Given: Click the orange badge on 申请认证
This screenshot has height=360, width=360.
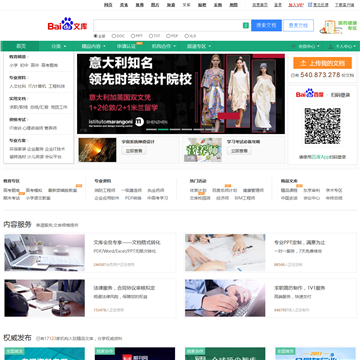Looking at the screenshot, I should coord(139,43).
